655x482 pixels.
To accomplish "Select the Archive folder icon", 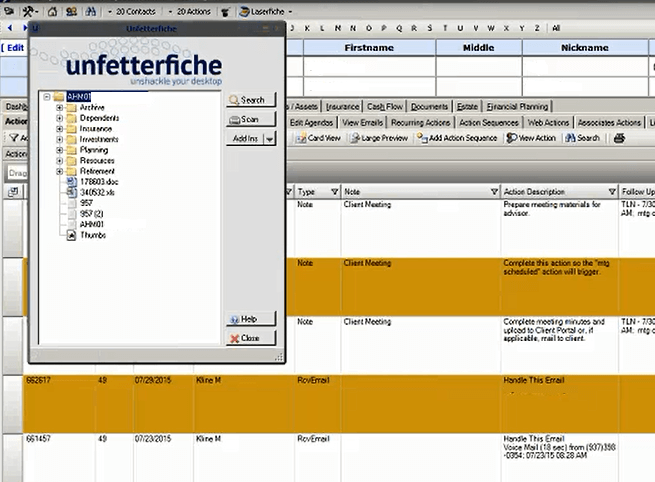I will [72, 108].
